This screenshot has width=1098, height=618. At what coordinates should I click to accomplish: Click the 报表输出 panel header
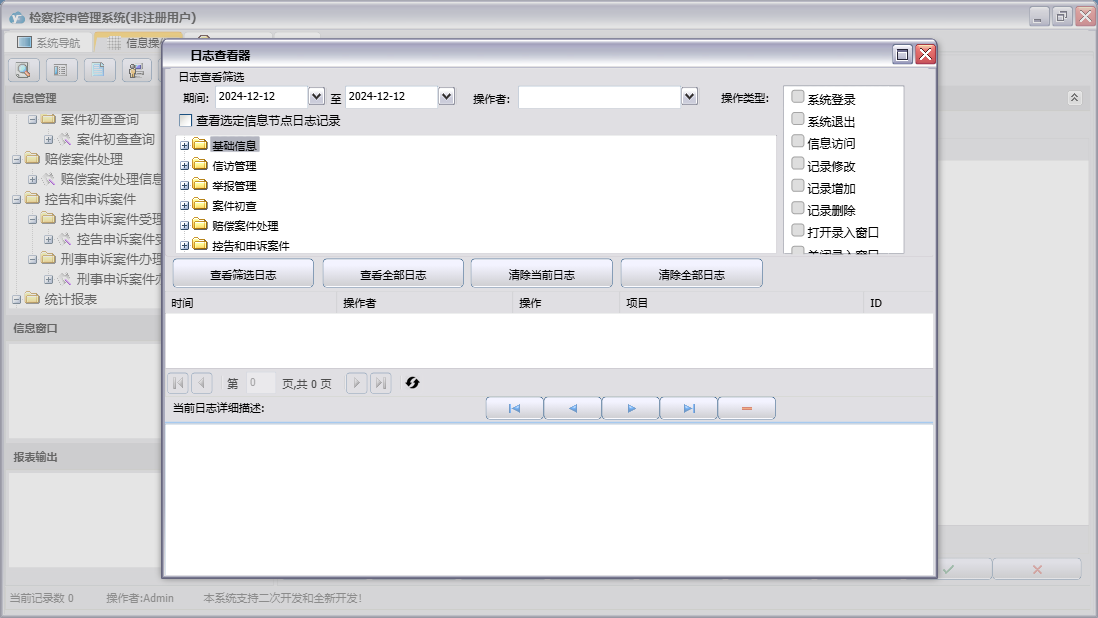pos(85,457)
